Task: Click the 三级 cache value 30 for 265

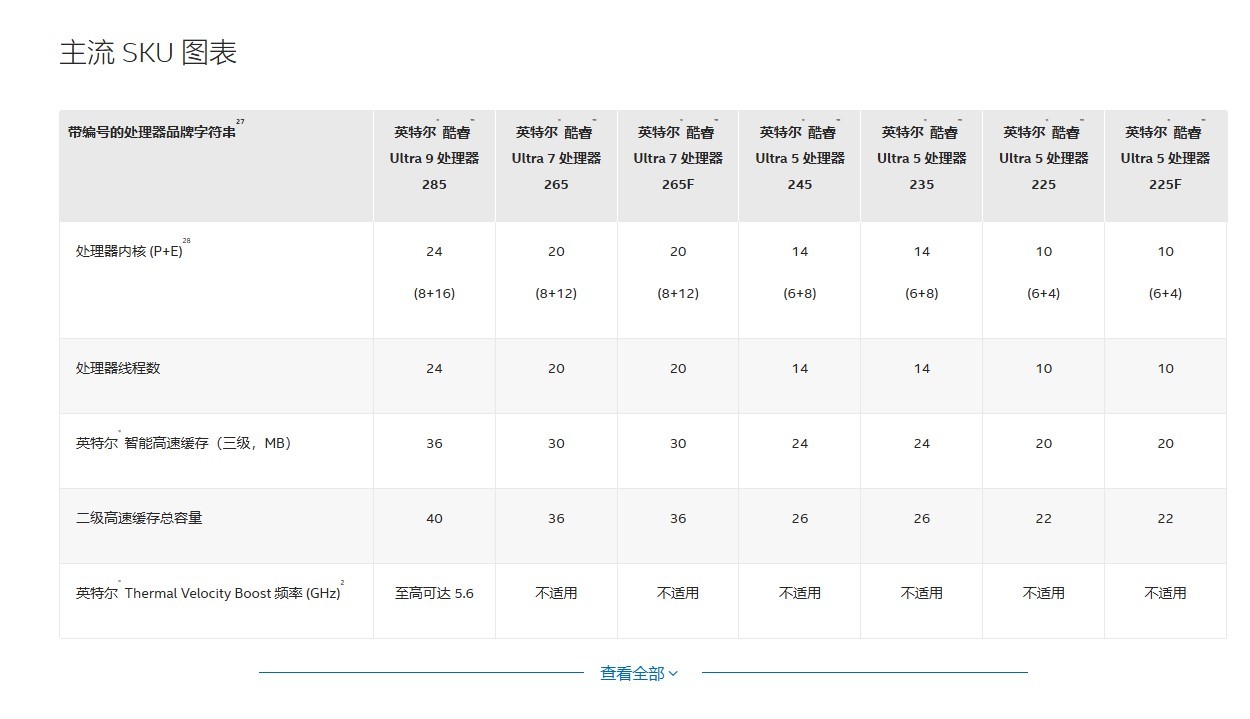Action: pyautogui.click(x=556, y=443)
